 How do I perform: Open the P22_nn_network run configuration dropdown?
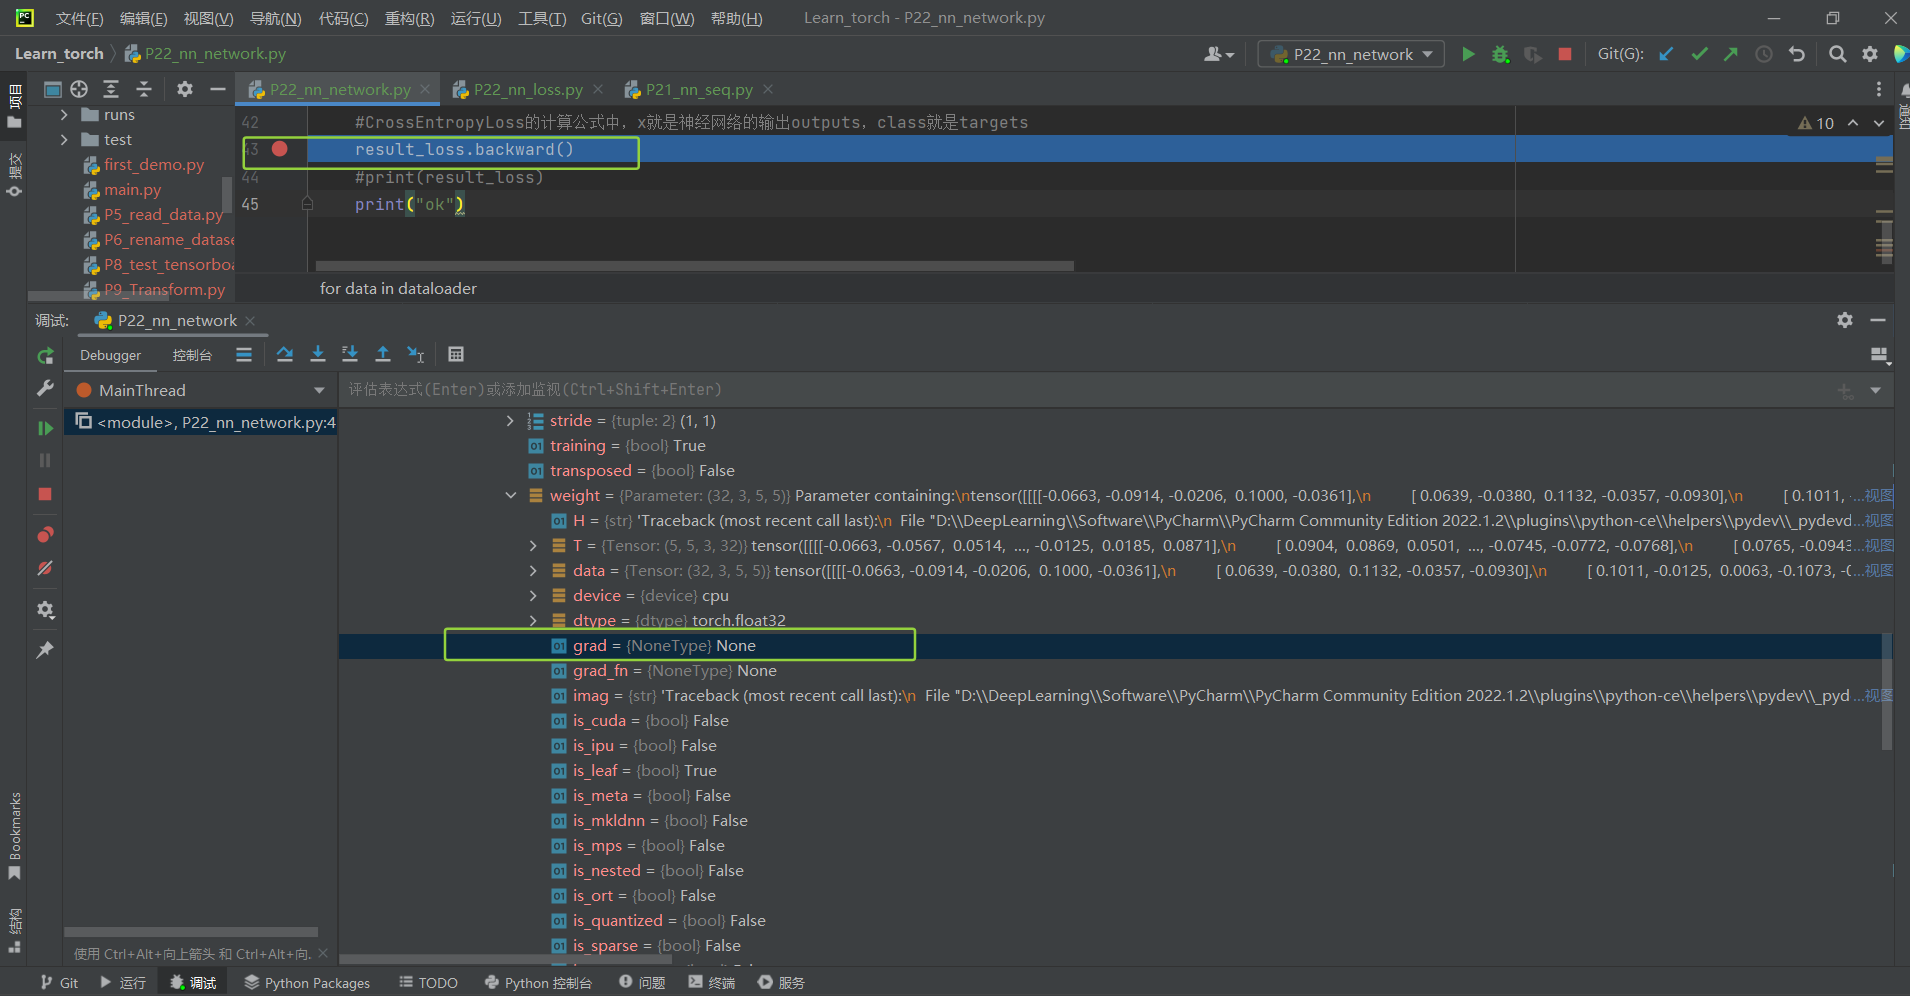tap(1351, 54)
